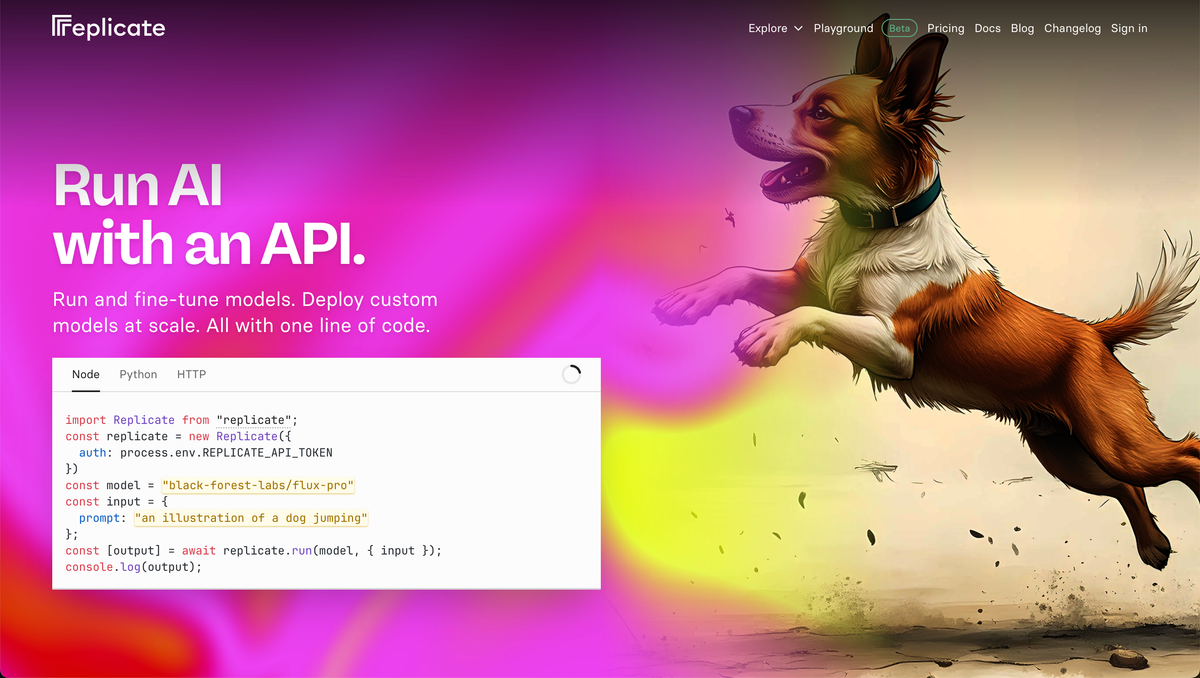Click Sign in

(x=1129, y=28)
